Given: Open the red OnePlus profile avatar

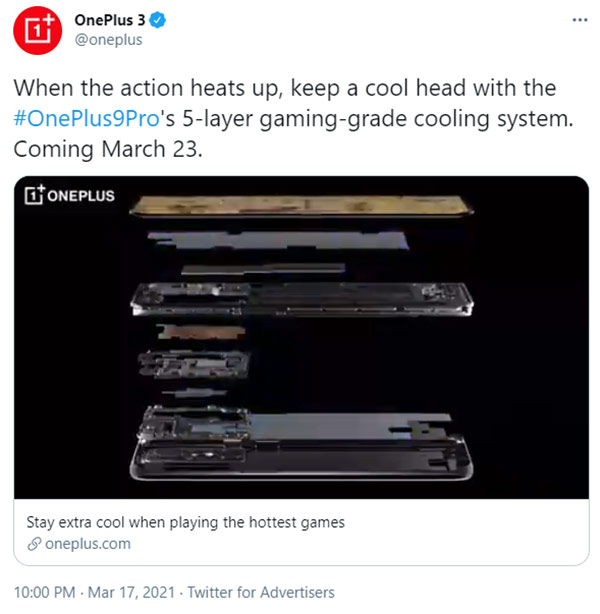Looking at the screenshot, I should coord(38,31).
